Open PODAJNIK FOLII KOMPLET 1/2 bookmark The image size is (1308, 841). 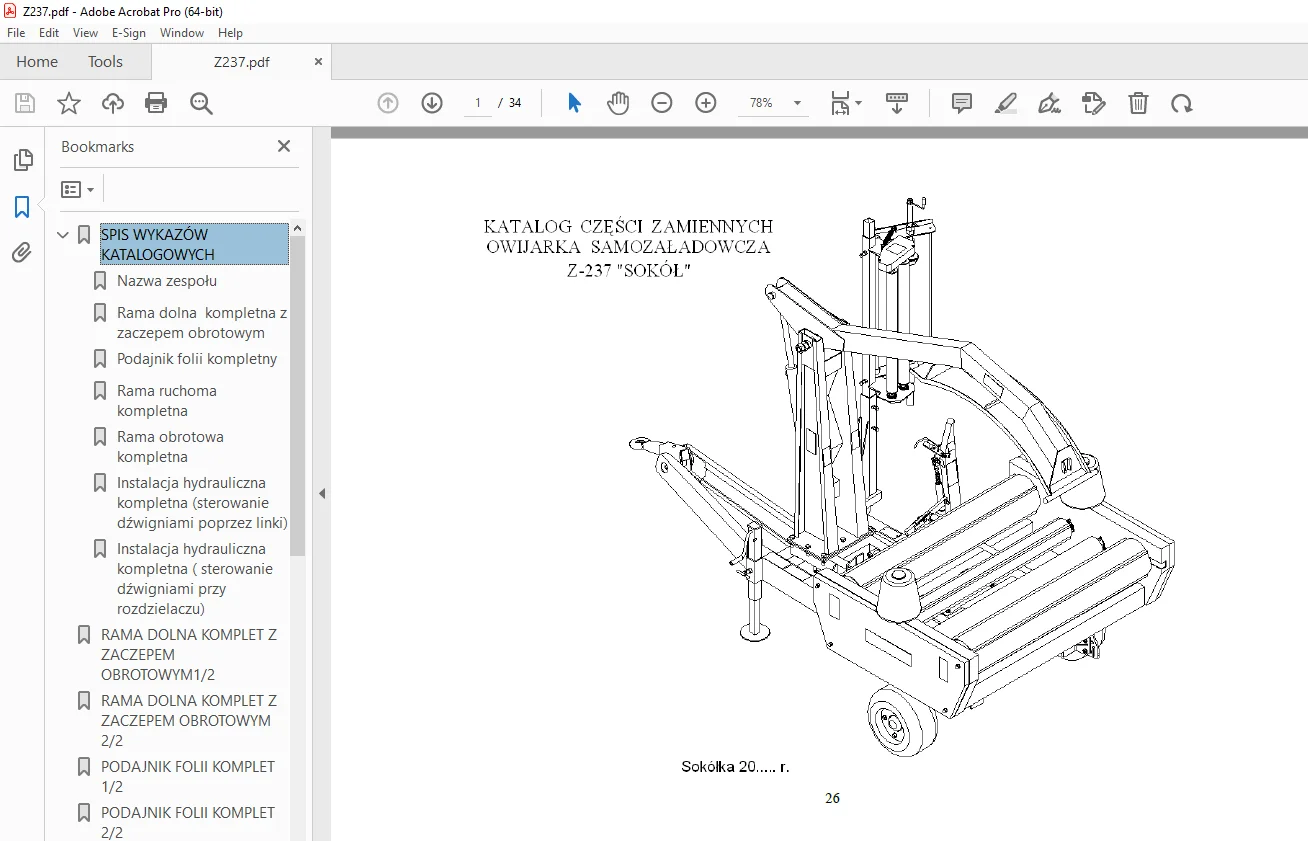point(188,777)
